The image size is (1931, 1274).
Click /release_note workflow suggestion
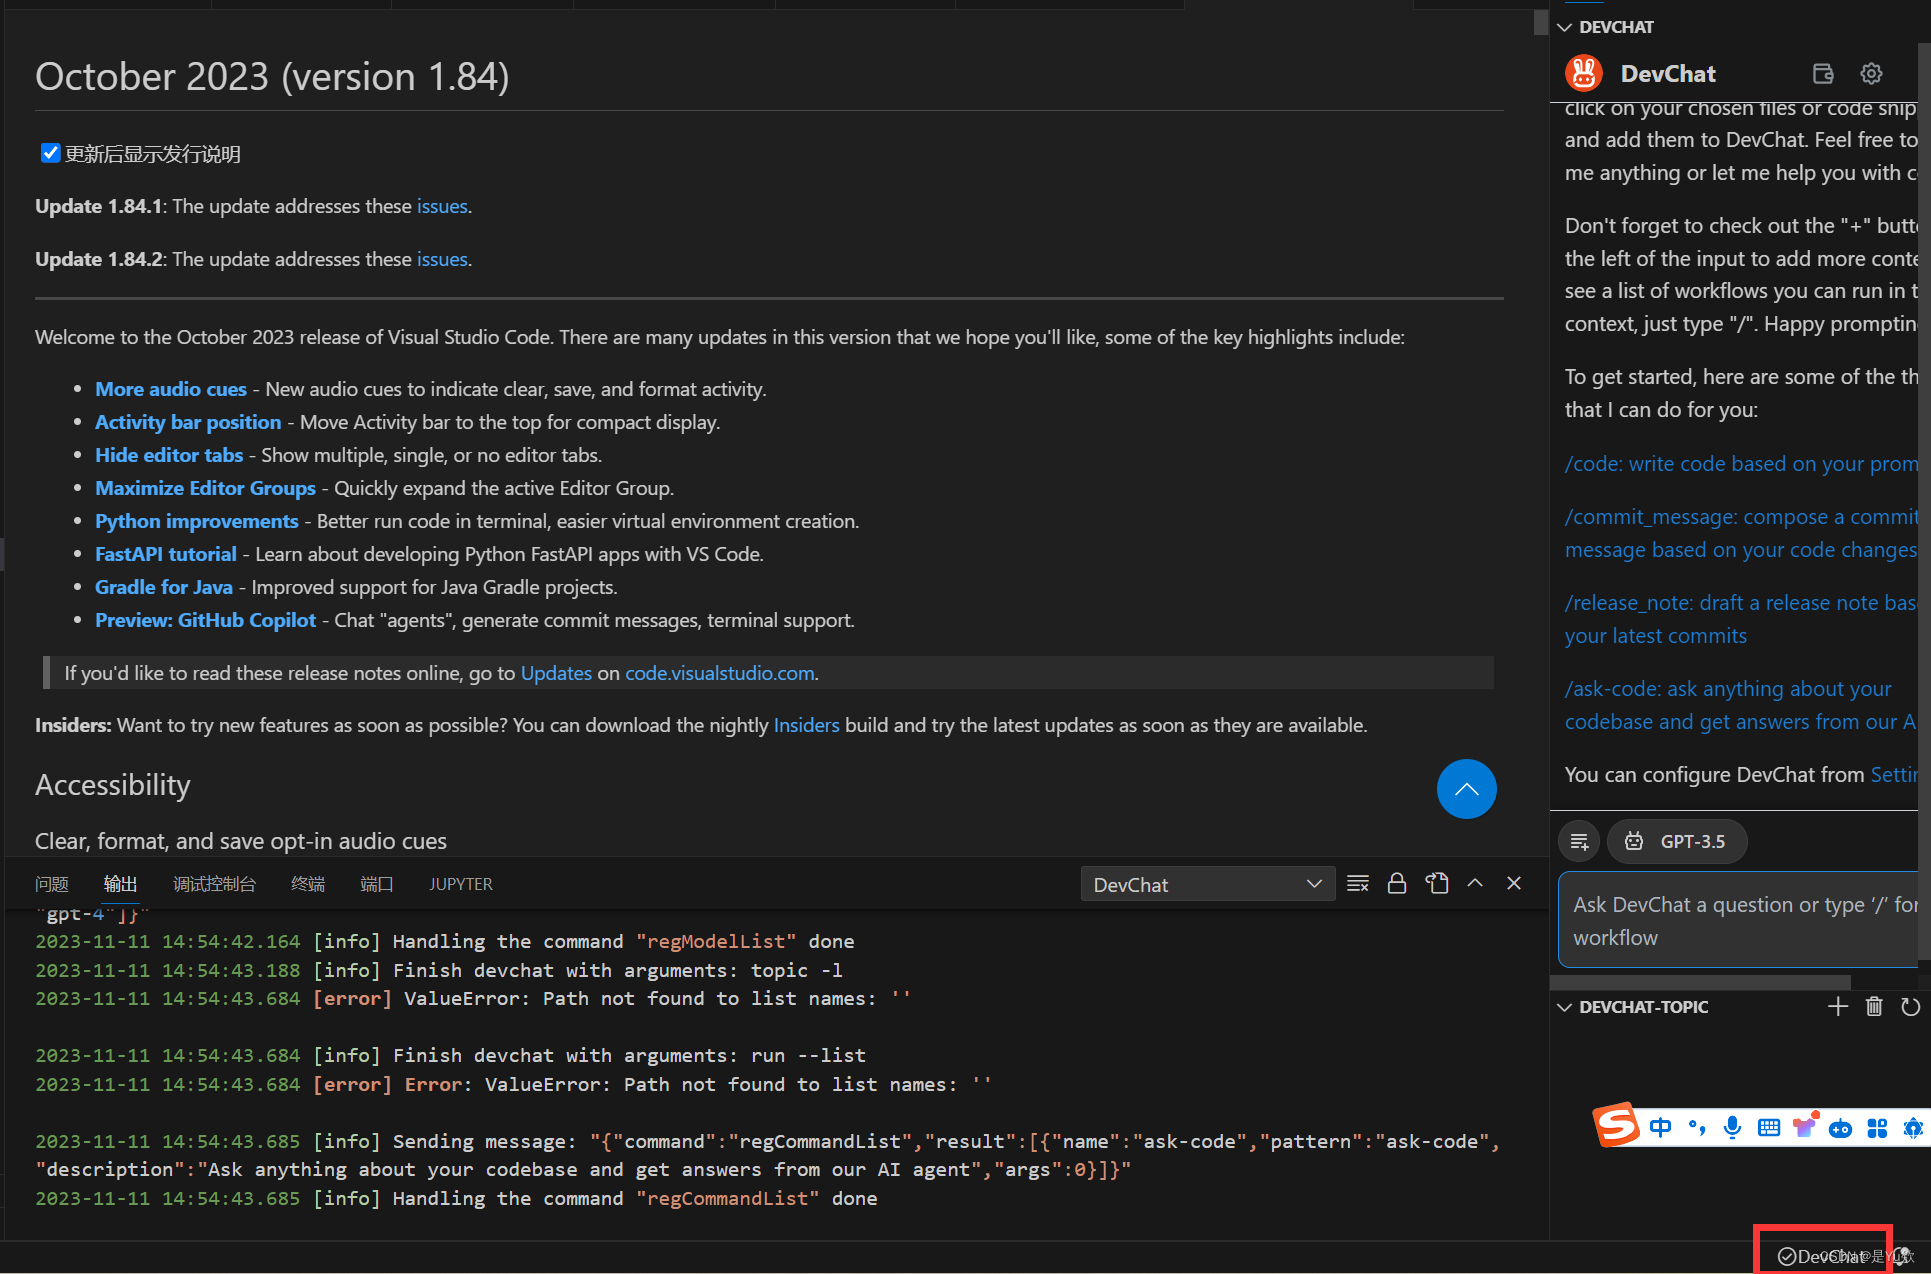click(1741, 619)
